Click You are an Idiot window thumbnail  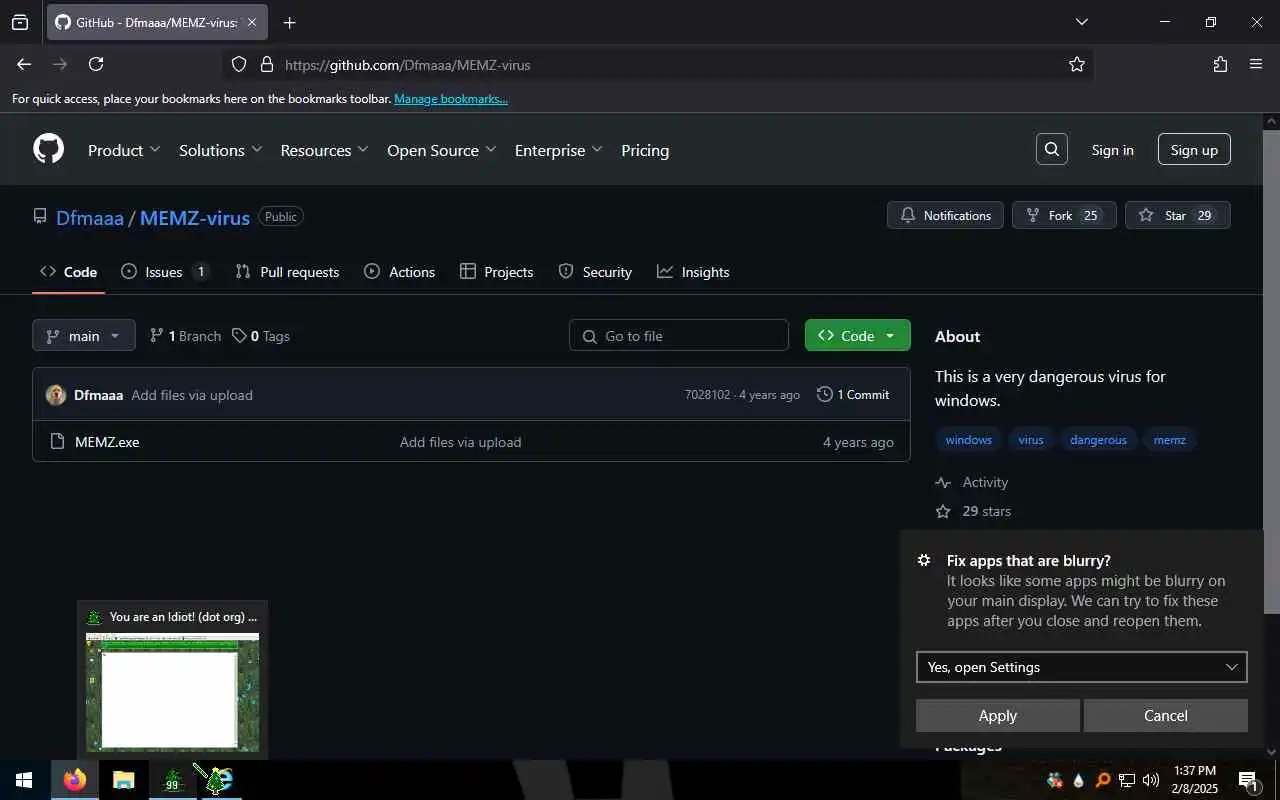(172, 680)
